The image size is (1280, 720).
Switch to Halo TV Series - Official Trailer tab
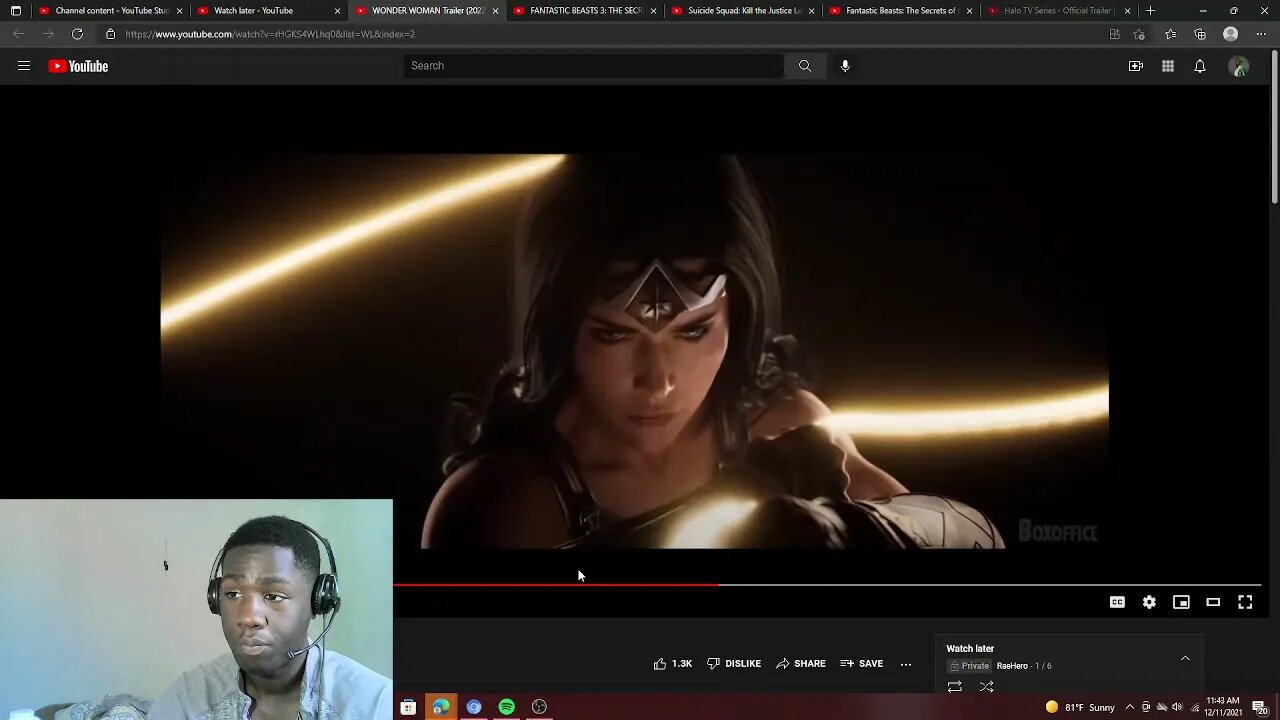tap(1059, 11)
